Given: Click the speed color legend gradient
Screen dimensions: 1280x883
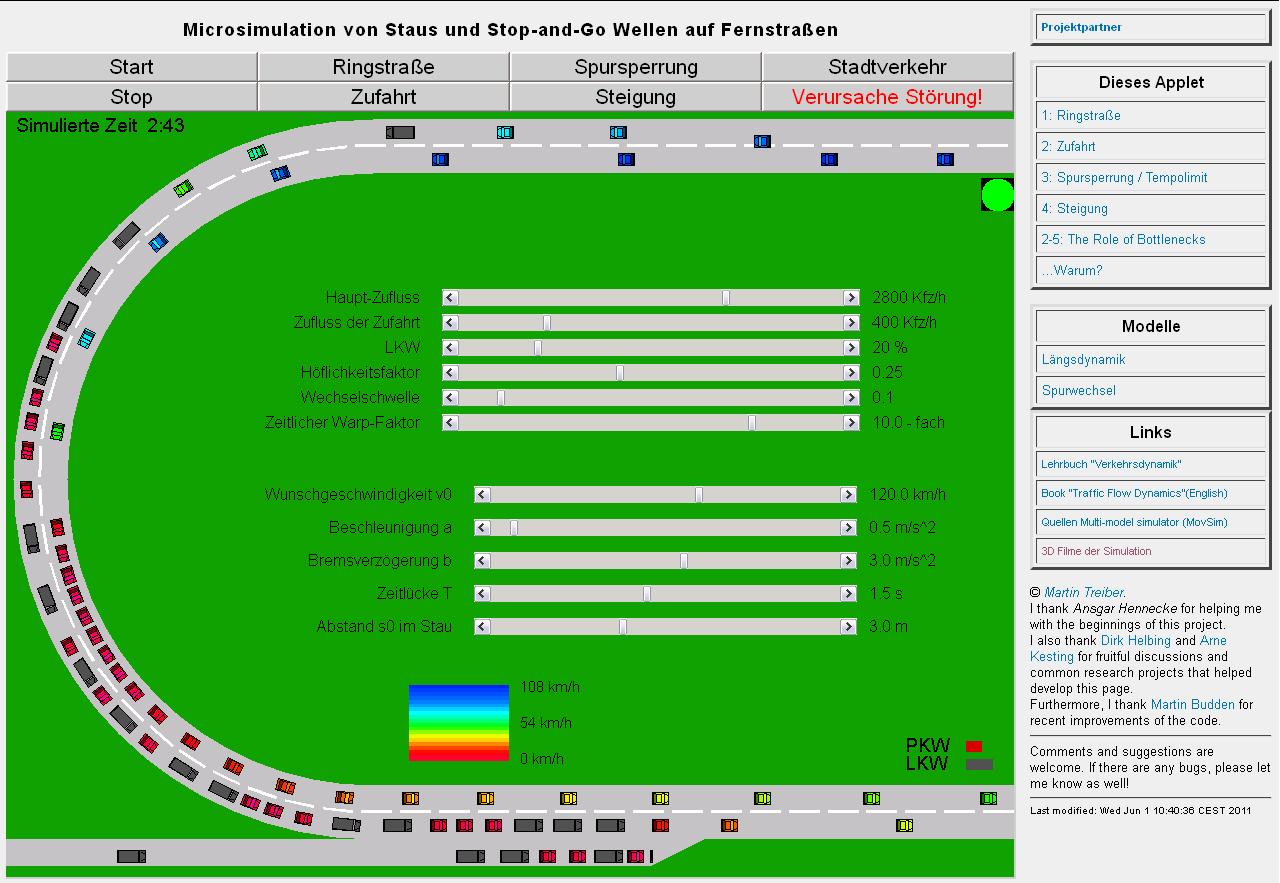Looking at the screenshot, I should (458, 723).
